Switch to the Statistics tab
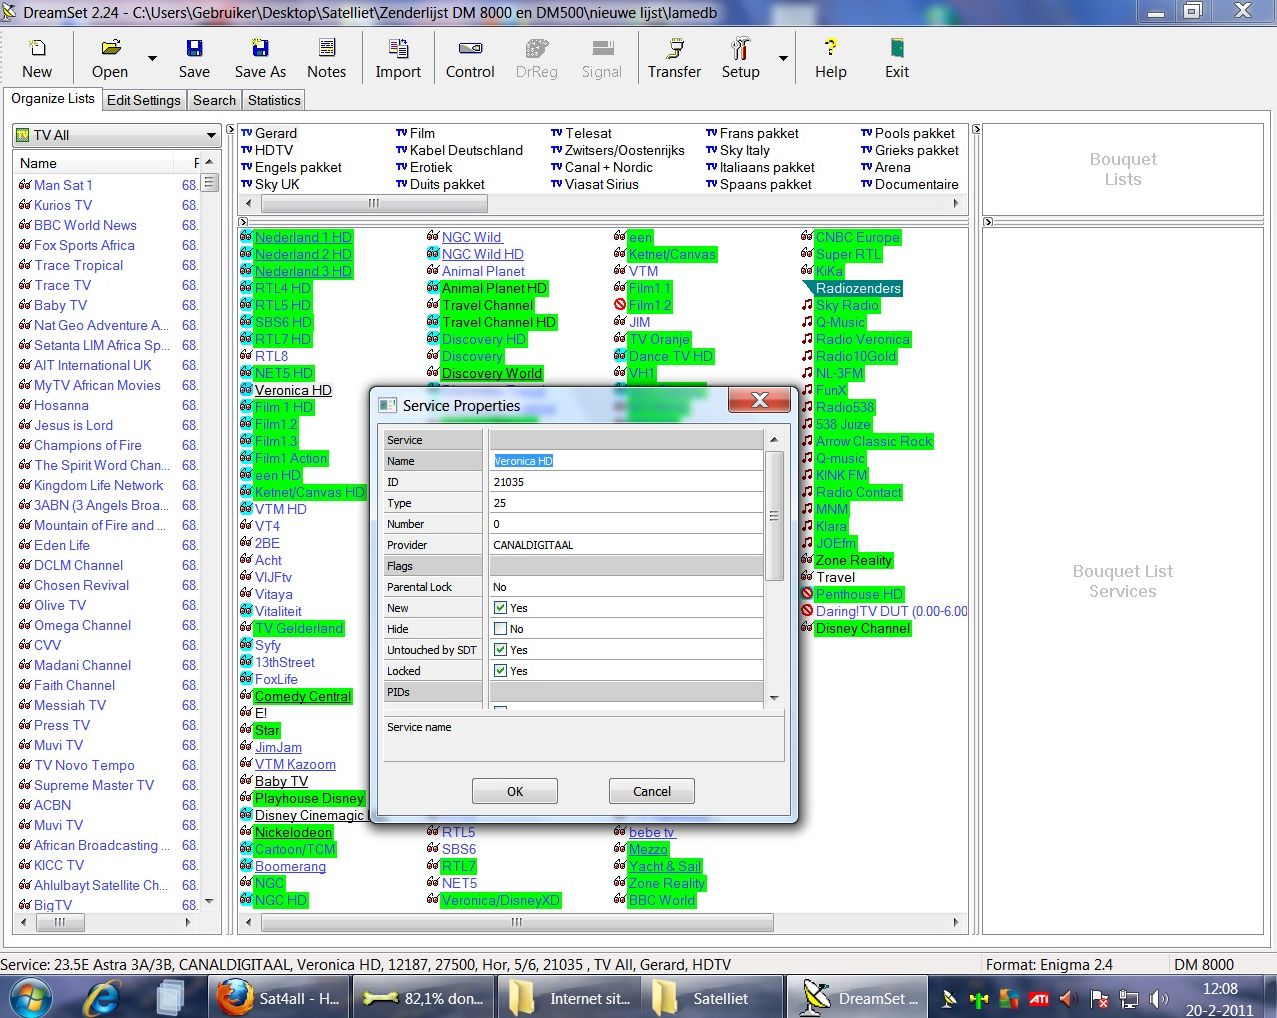 click(274, 100)
